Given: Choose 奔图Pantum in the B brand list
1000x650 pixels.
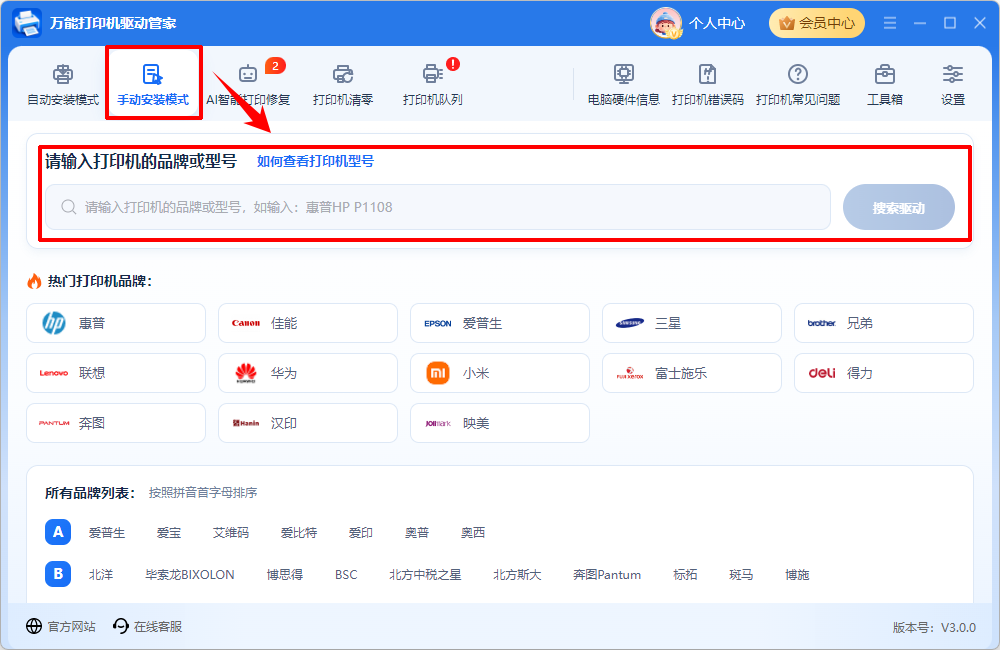Looking at the screenshot, I should (607, 575).
